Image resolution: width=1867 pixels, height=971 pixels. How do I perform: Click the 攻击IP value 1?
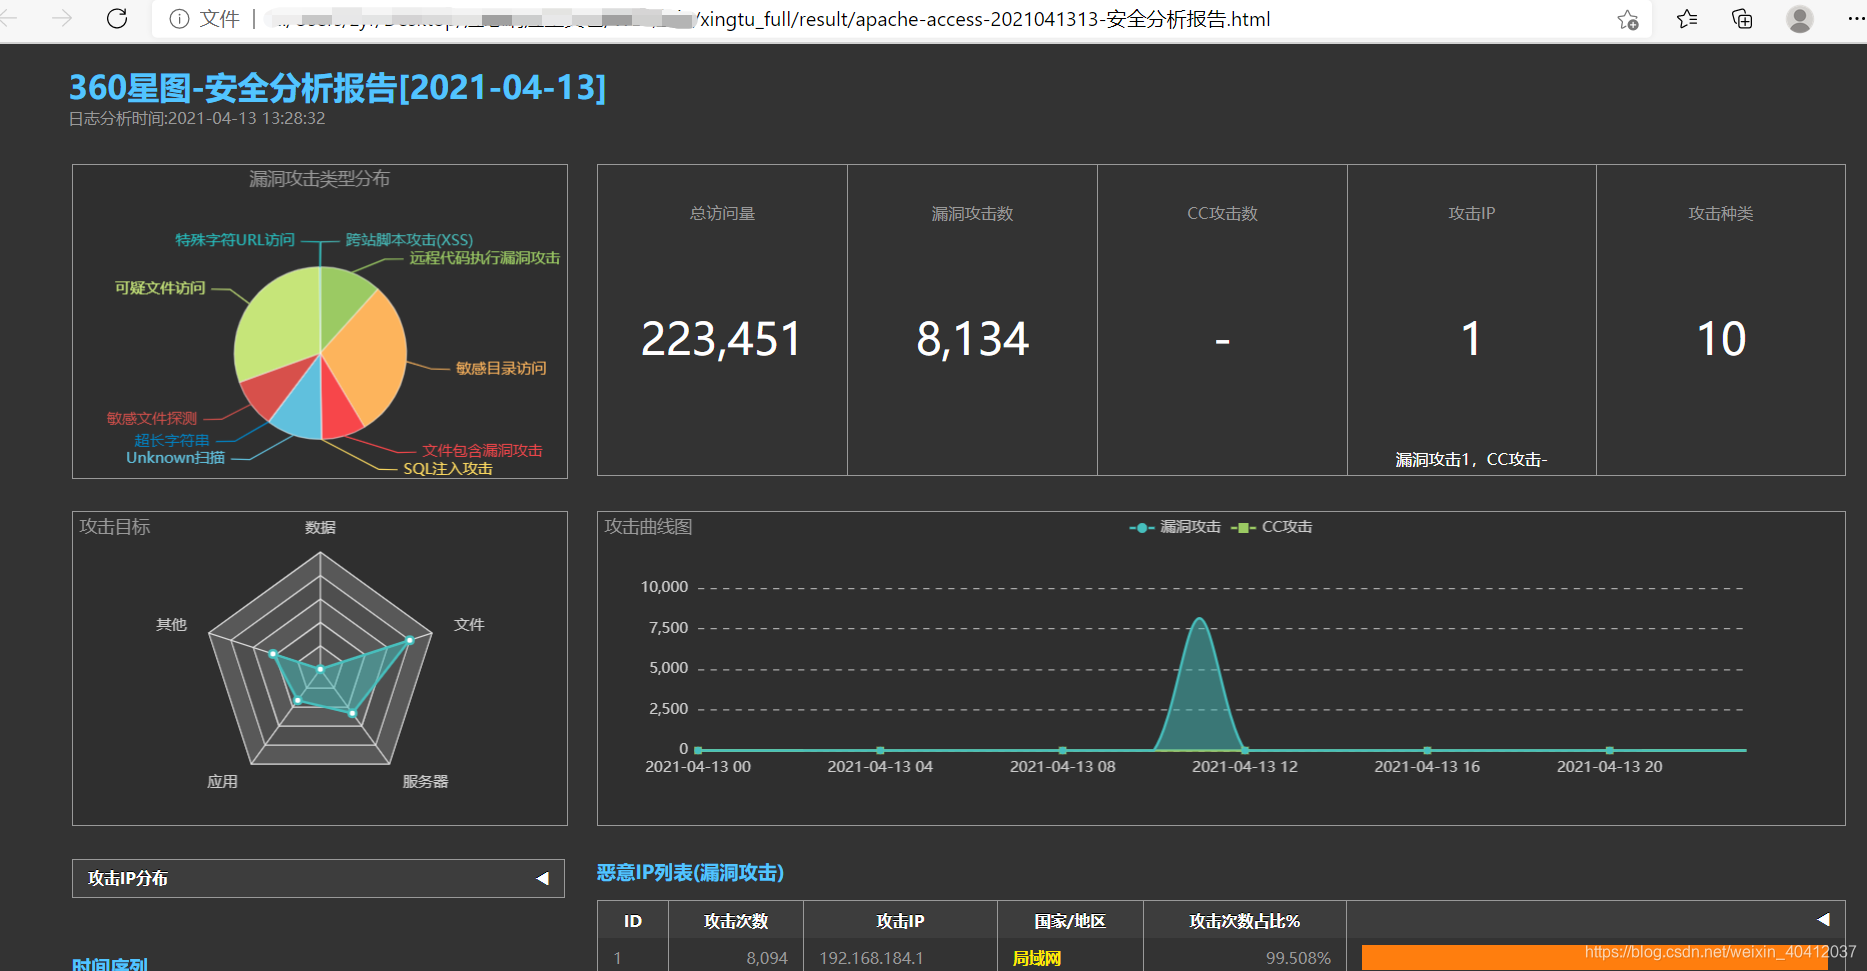(1471, 339)
